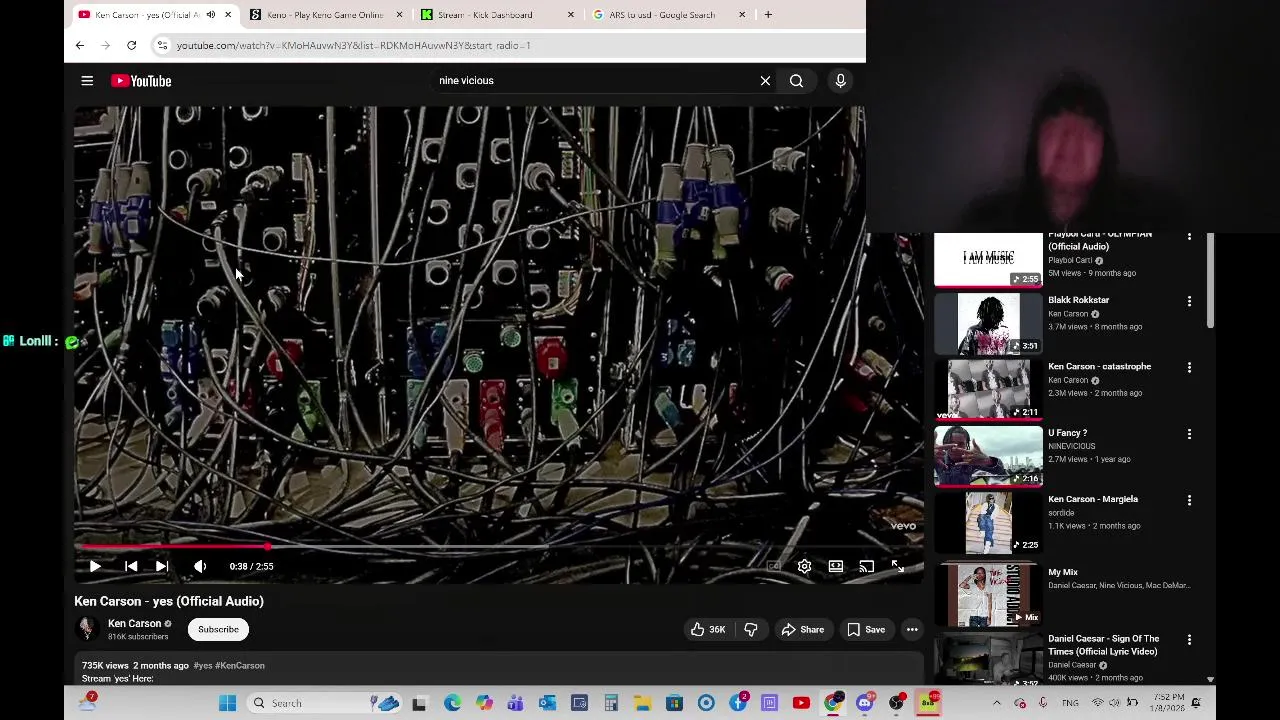Image resolution: width=1280 pixels, height=720 pixels.
Task: Open the My Mix playlist title
Action: (1063, 572)
